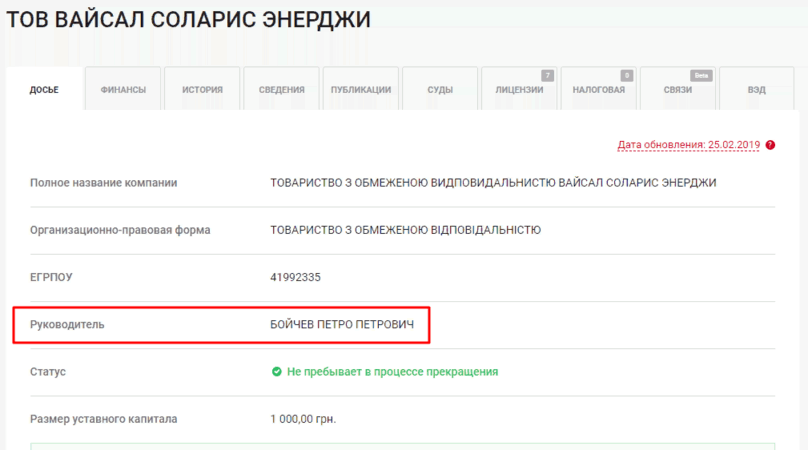
Task: Click the capital value 1 000,00 грн.
Action: click(303, 419)
